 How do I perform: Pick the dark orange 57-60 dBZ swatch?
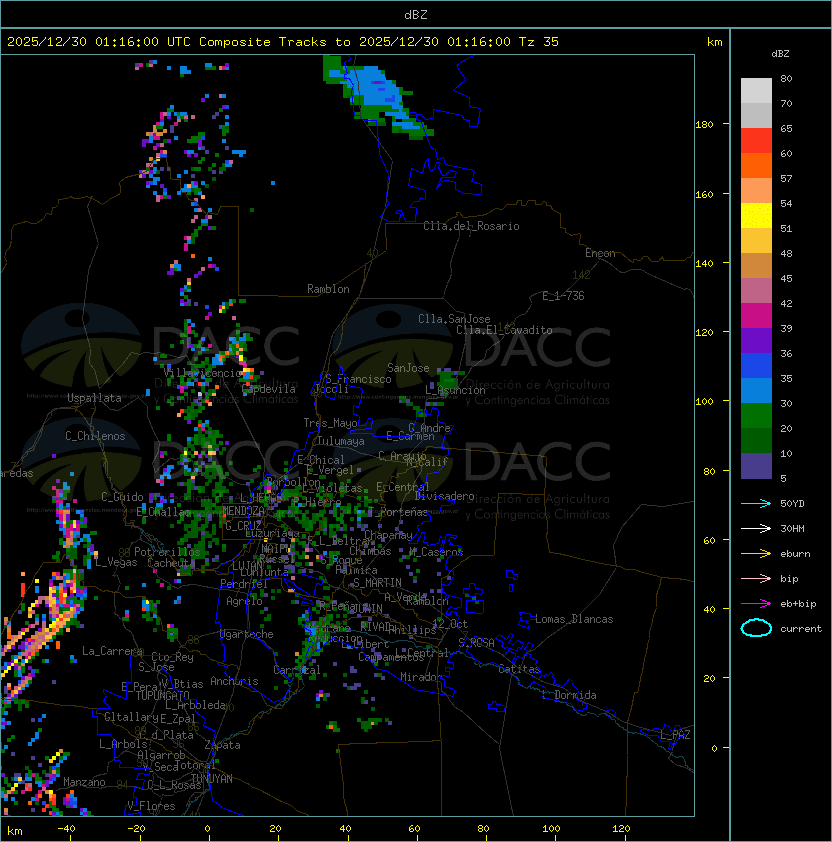(x=756, y=165)
